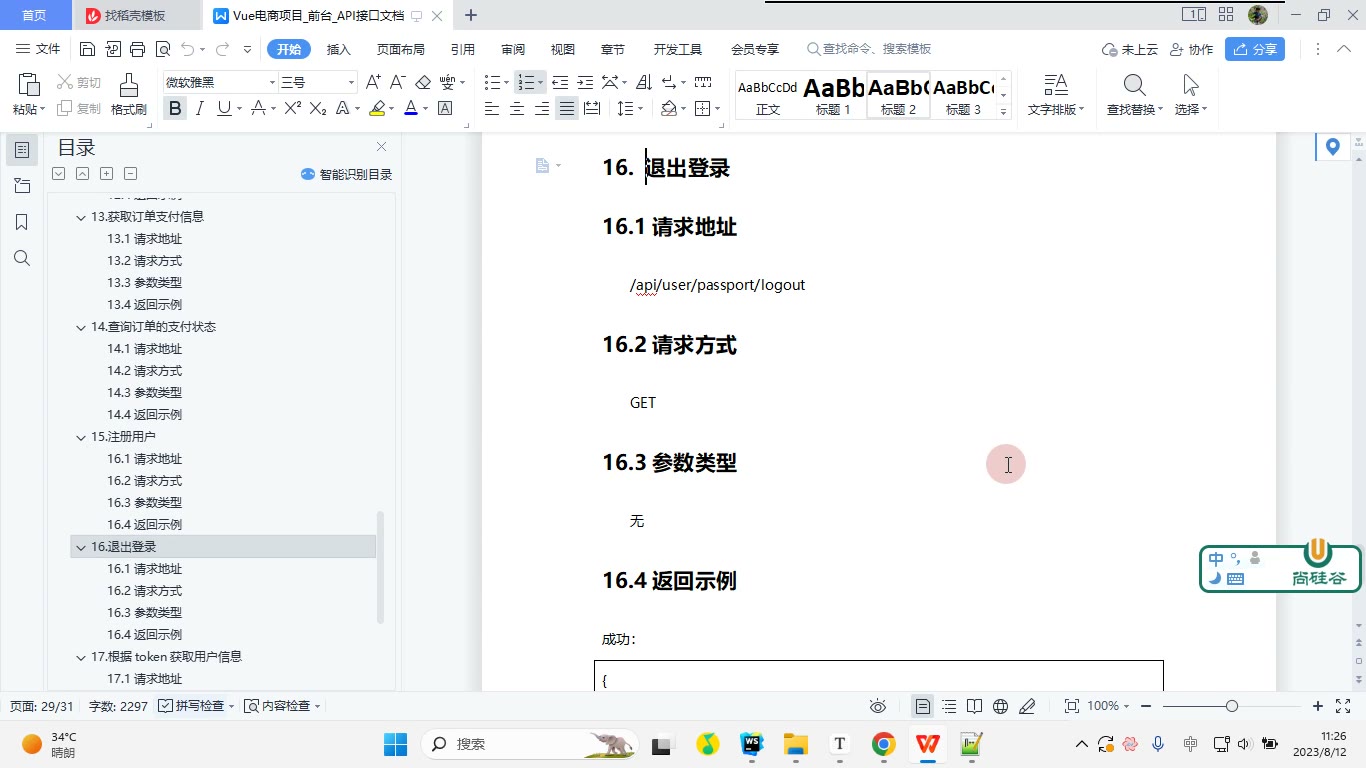Screen dimensions: 1366x768
Task: Click the 协作 collaborate button
Action: 1191,49
